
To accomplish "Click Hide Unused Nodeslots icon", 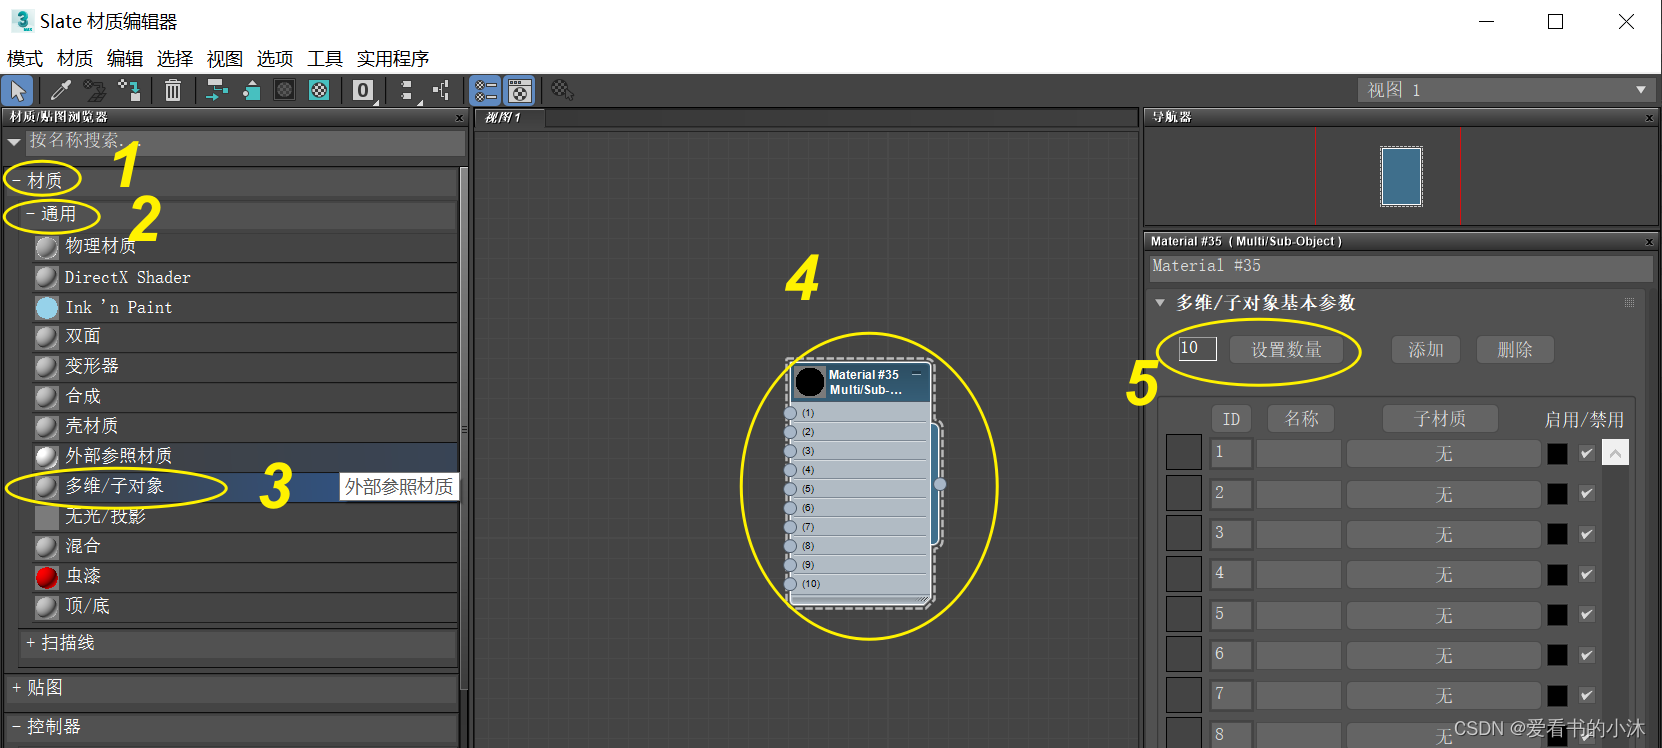I will pos(251,90).
